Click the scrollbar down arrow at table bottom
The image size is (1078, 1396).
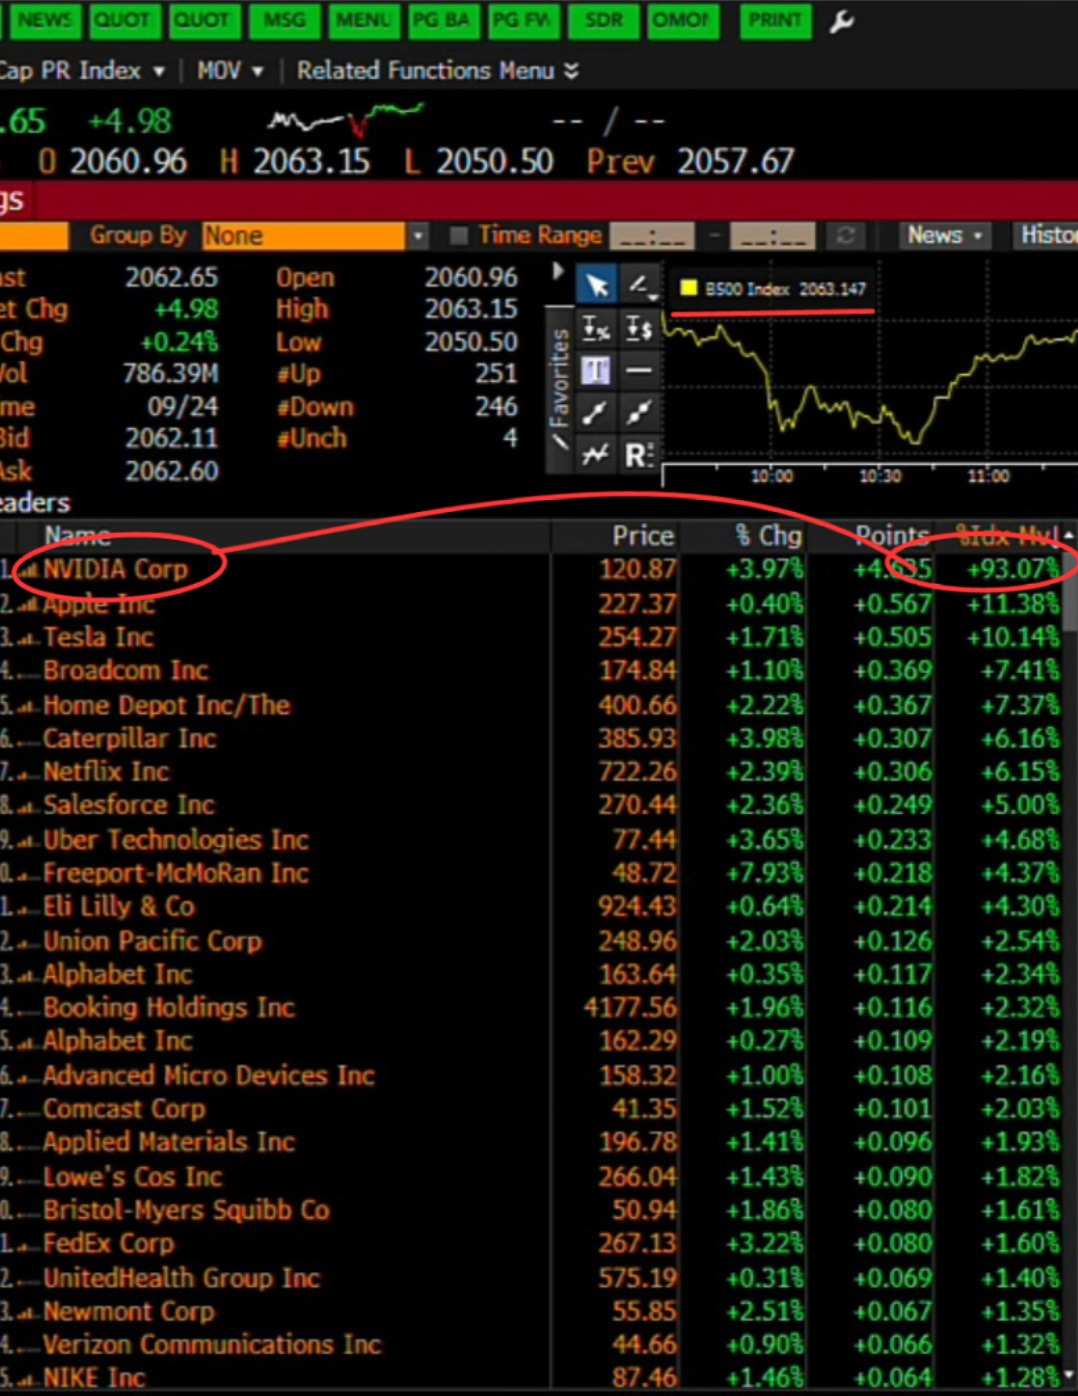coord(1069,1377)
